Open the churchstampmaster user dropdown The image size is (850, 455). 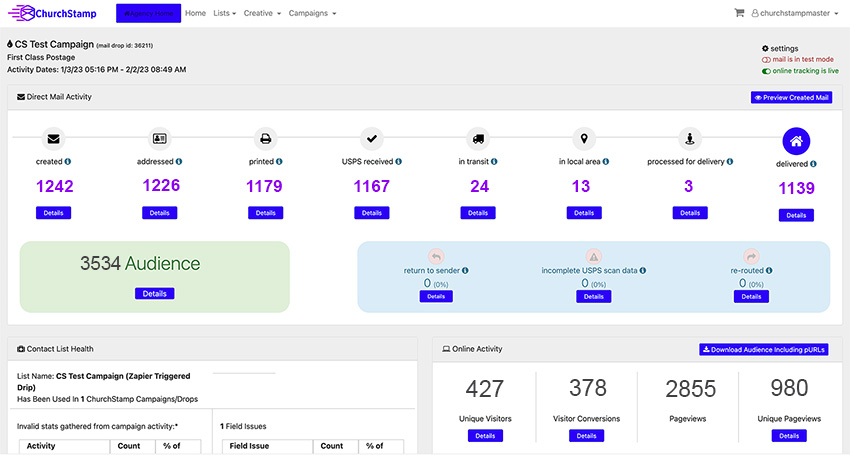[x=795, y=13]
